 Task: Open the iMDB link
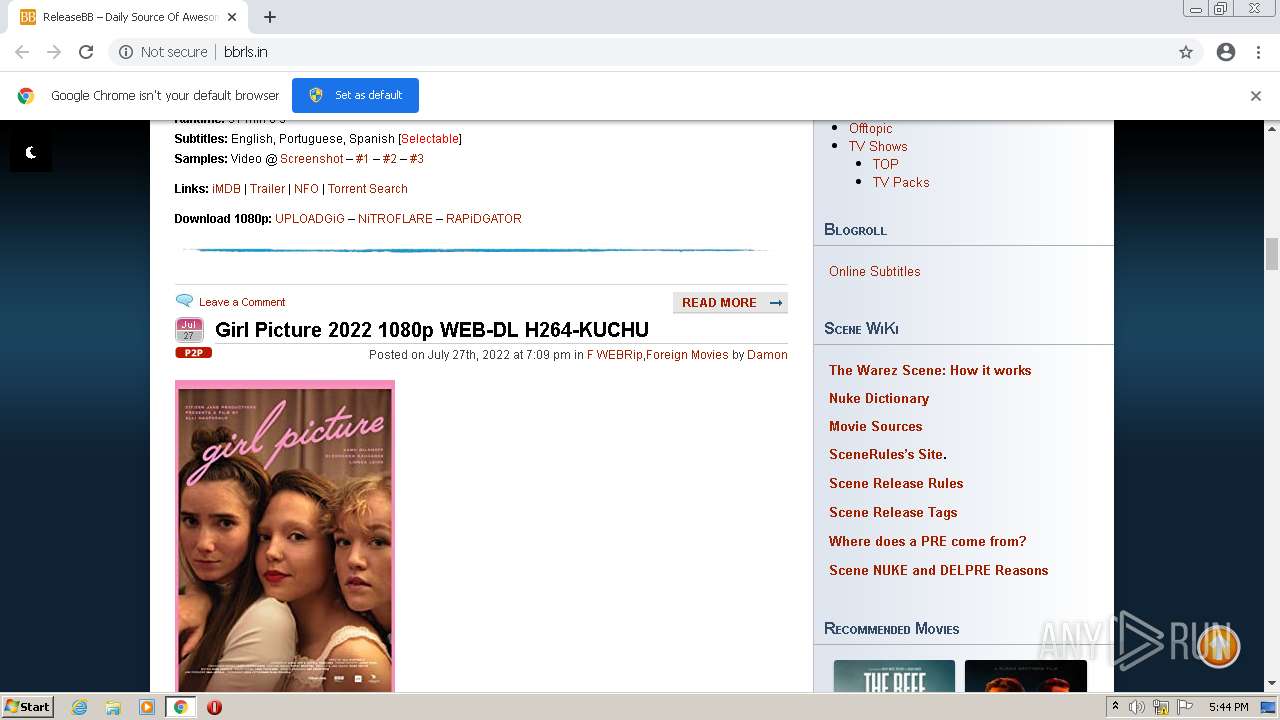click(x=226, y=189)
